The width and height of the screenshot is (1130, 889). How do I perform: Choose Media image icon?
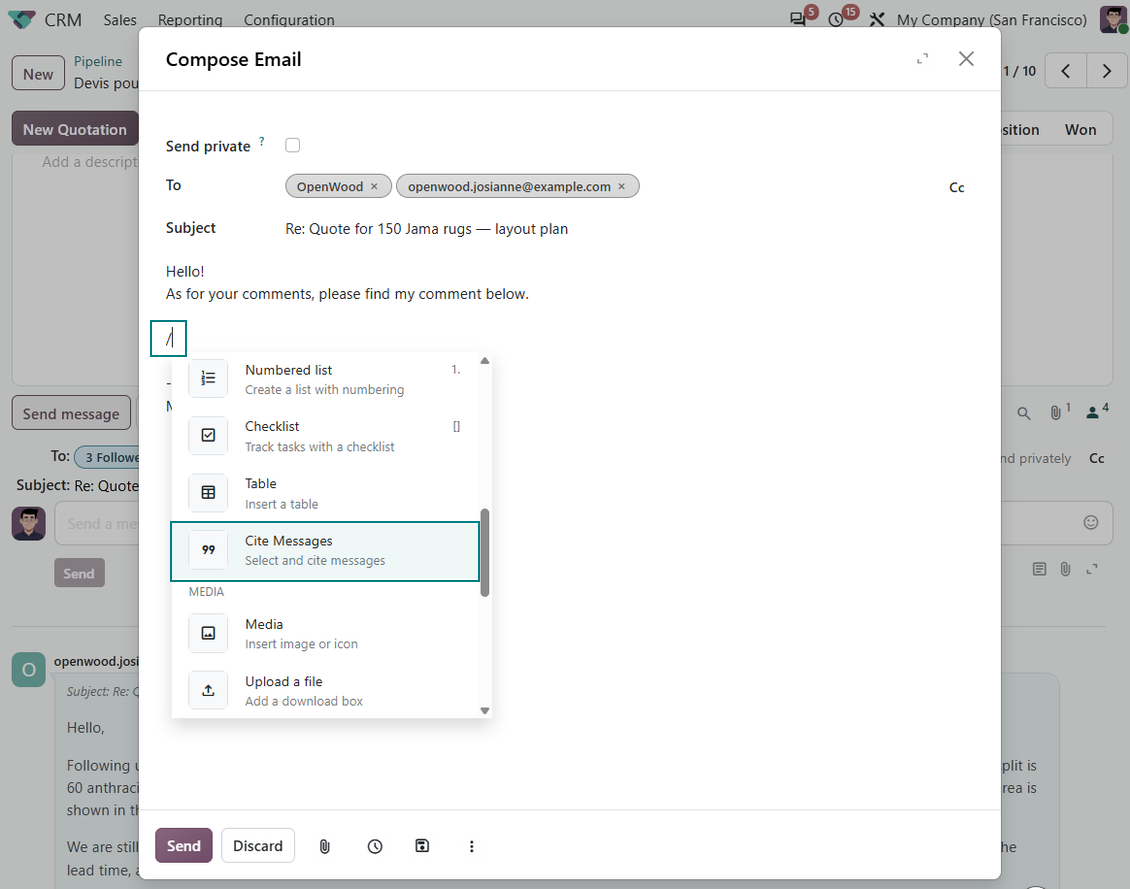click(x=208, y=633)
